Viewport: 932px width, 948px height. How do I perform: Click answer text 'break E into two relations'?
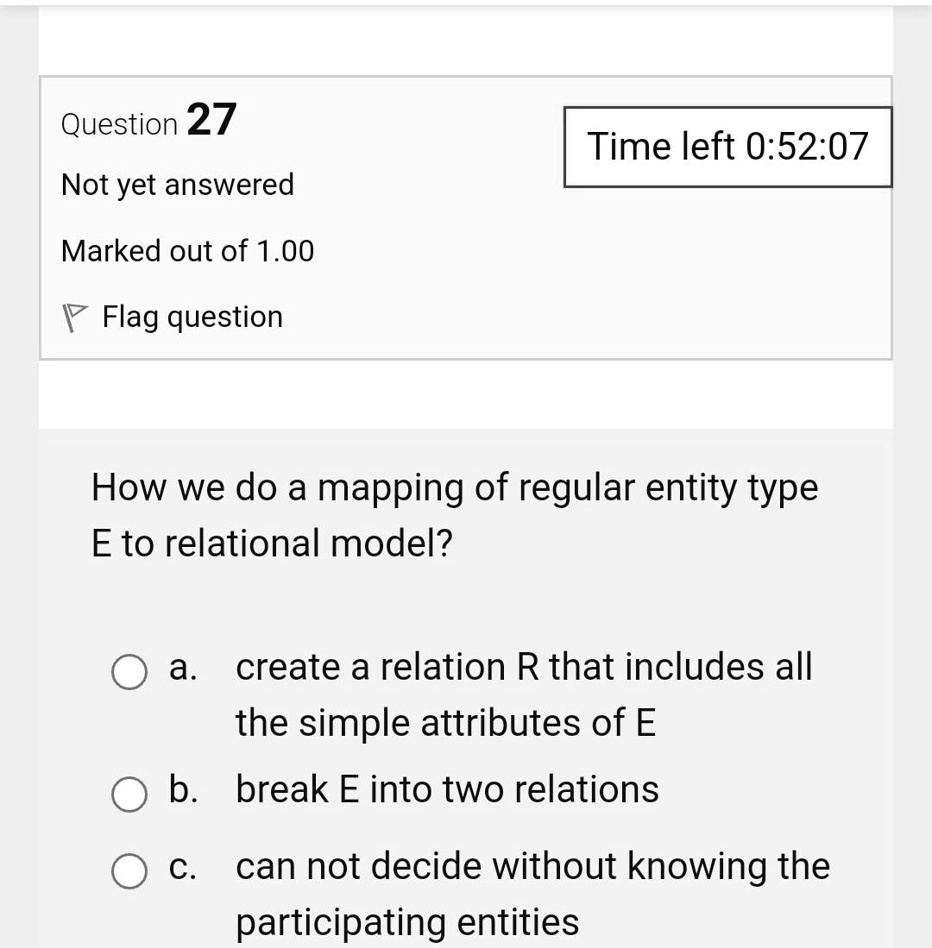tap(447, 789)
